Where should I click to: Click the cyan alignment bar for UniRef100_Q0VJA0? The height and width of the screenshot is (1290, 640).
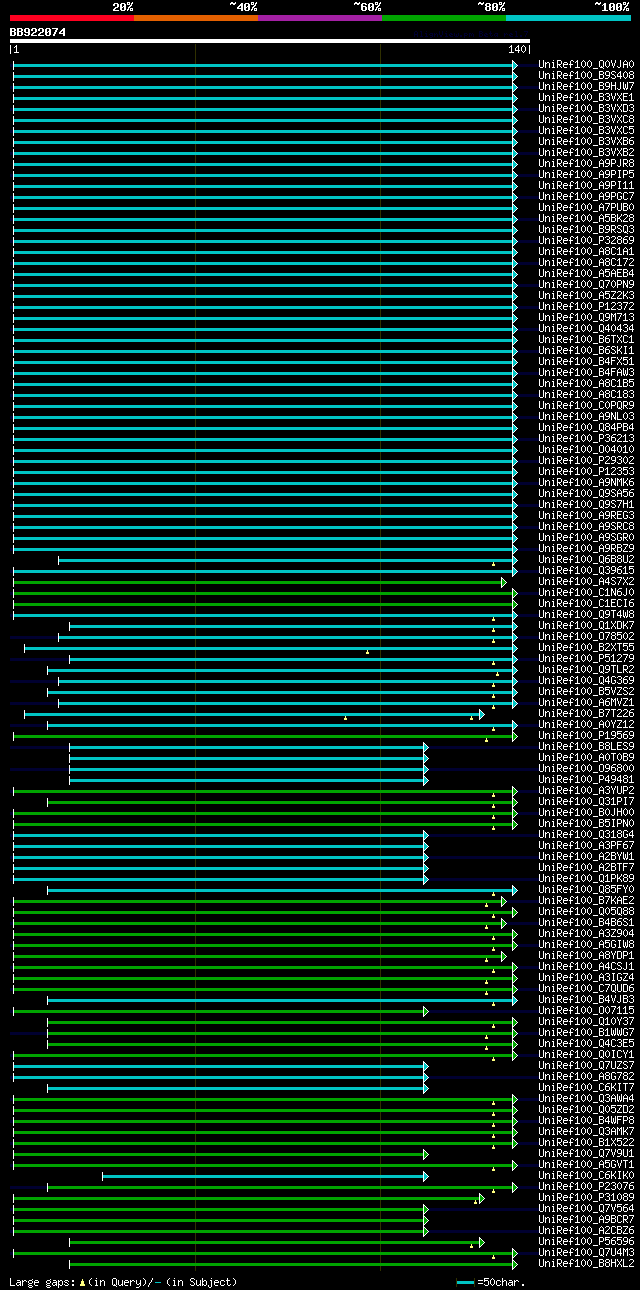[265, 65]
